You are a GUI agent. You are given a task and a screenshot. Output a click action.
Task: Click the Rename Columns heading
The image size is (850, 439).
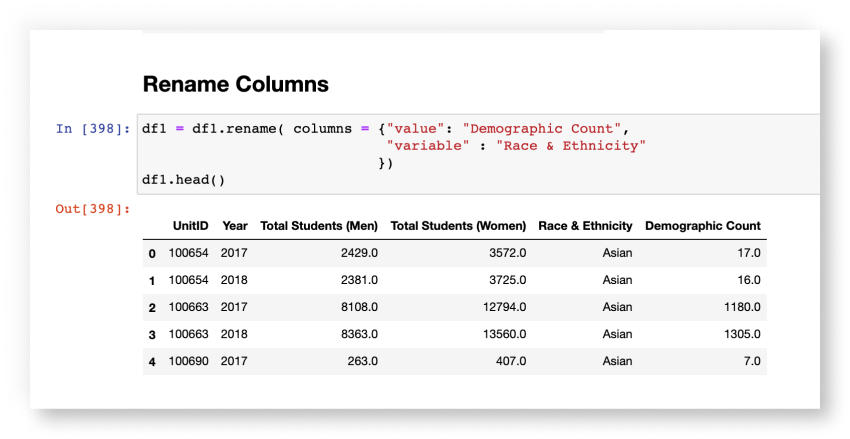click(x=235, y=83)
